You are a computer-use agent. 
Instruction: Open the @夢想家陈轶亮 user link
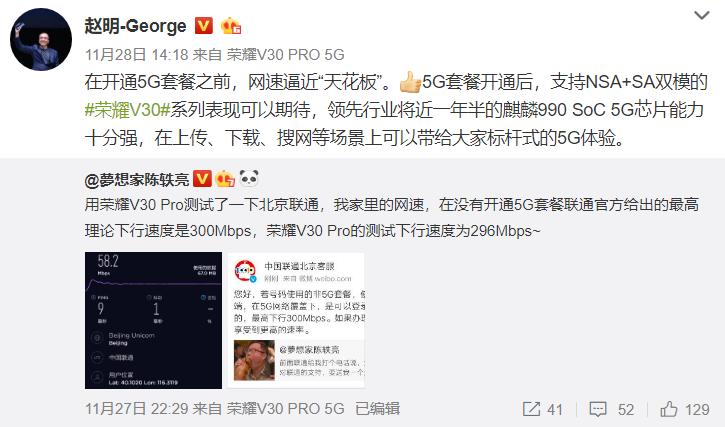click(x=137, y=179)
